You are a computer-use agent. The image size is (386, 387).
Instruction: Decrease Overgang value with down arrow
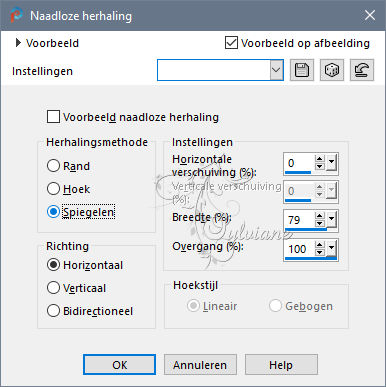pos(320,252)
